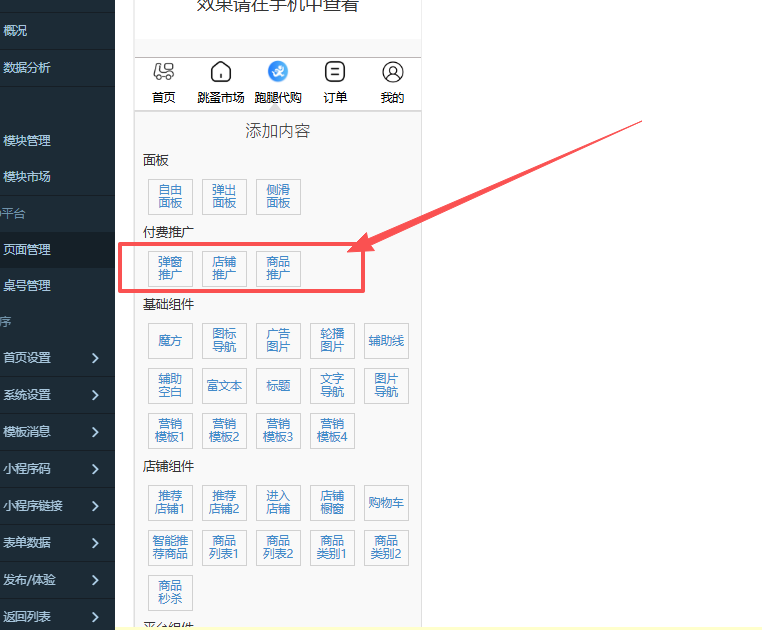Tap the 订单 list icon
762x630 pixels.
335,72
